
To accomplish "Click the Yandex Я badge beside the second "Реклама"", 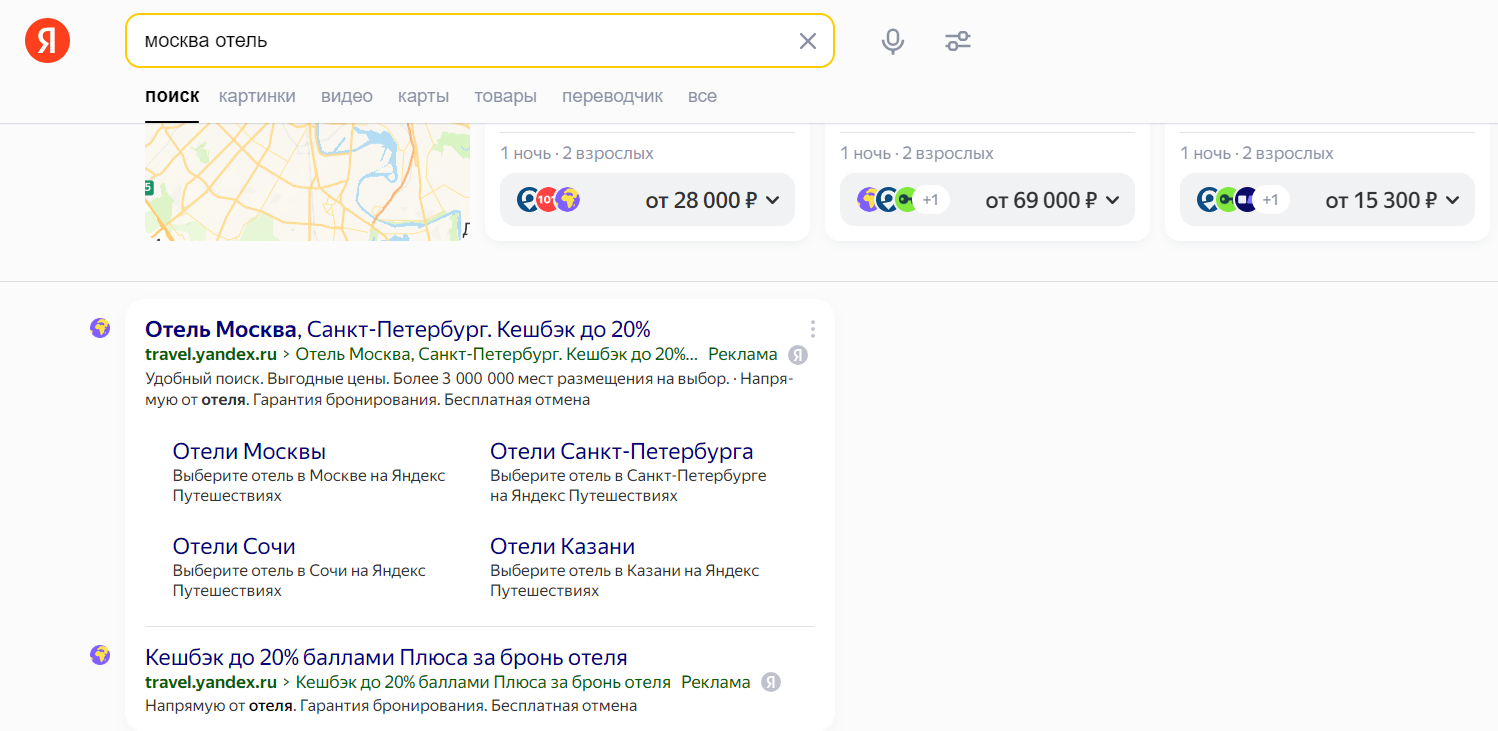I will [x=771, y=683].
